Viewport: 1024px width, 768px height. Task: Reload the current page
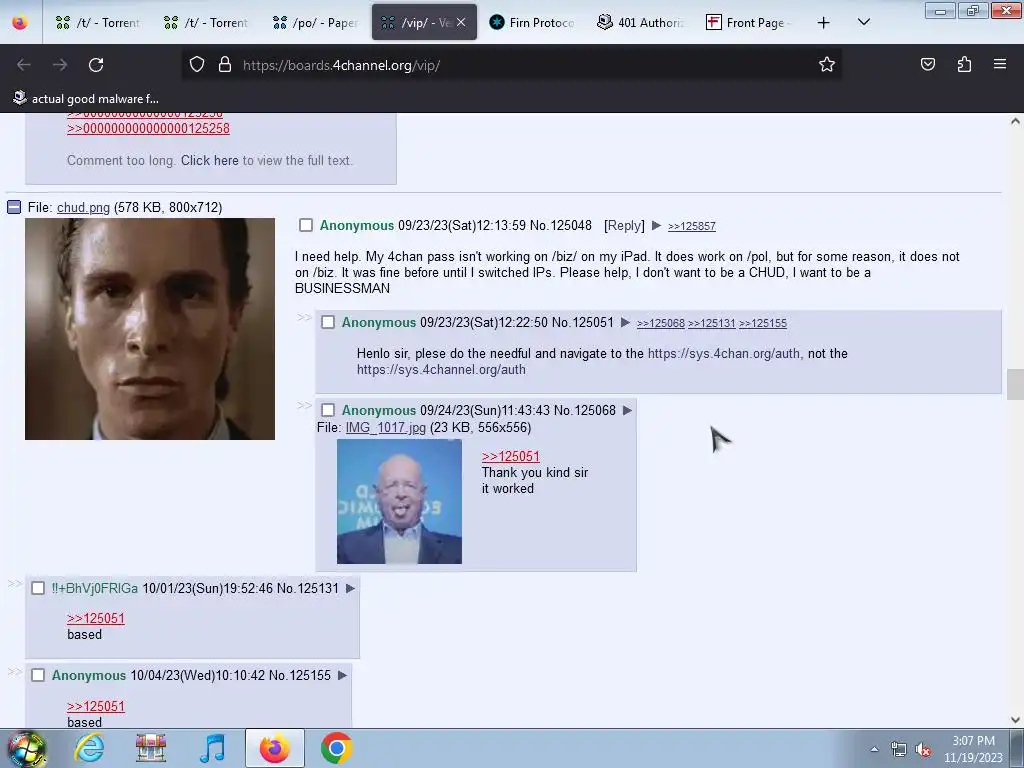pos(96,65)
